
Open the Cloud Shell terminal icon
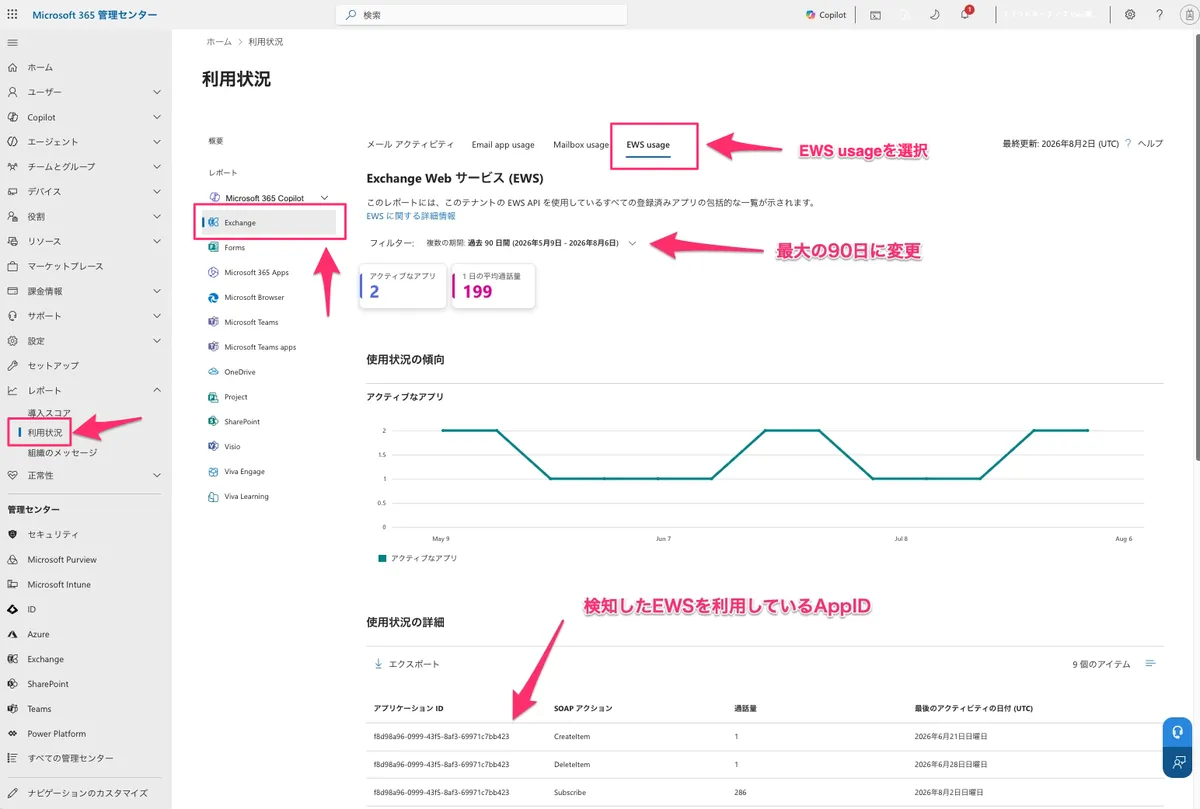875,15
